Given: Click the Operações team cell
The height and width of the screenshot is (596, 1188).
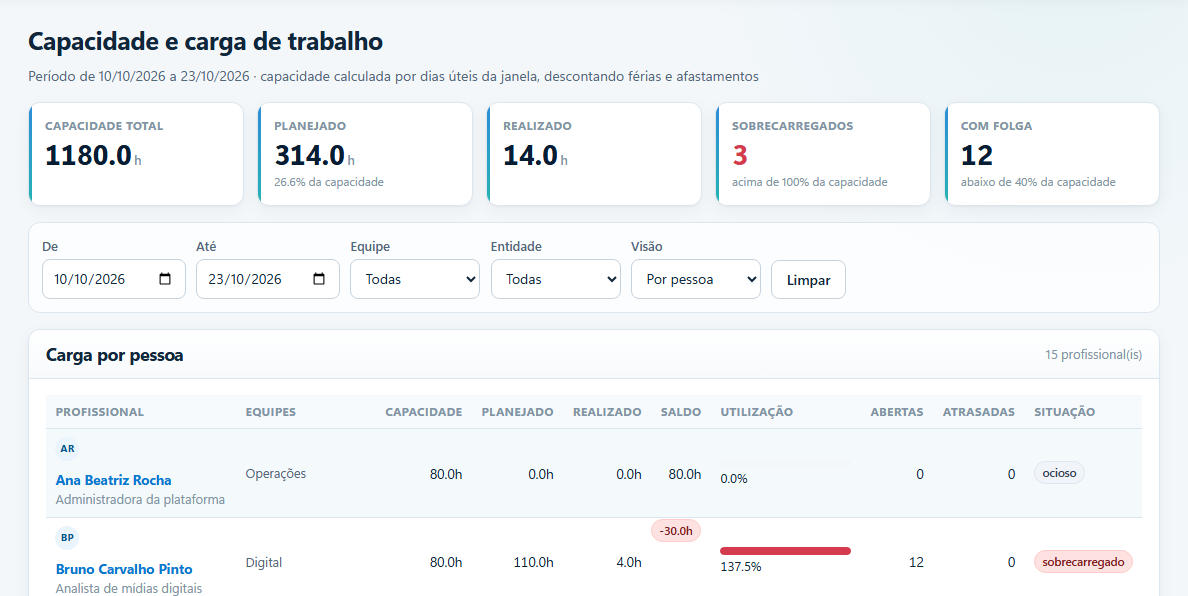Looking at the screenshot, I should tap(276, 473).
